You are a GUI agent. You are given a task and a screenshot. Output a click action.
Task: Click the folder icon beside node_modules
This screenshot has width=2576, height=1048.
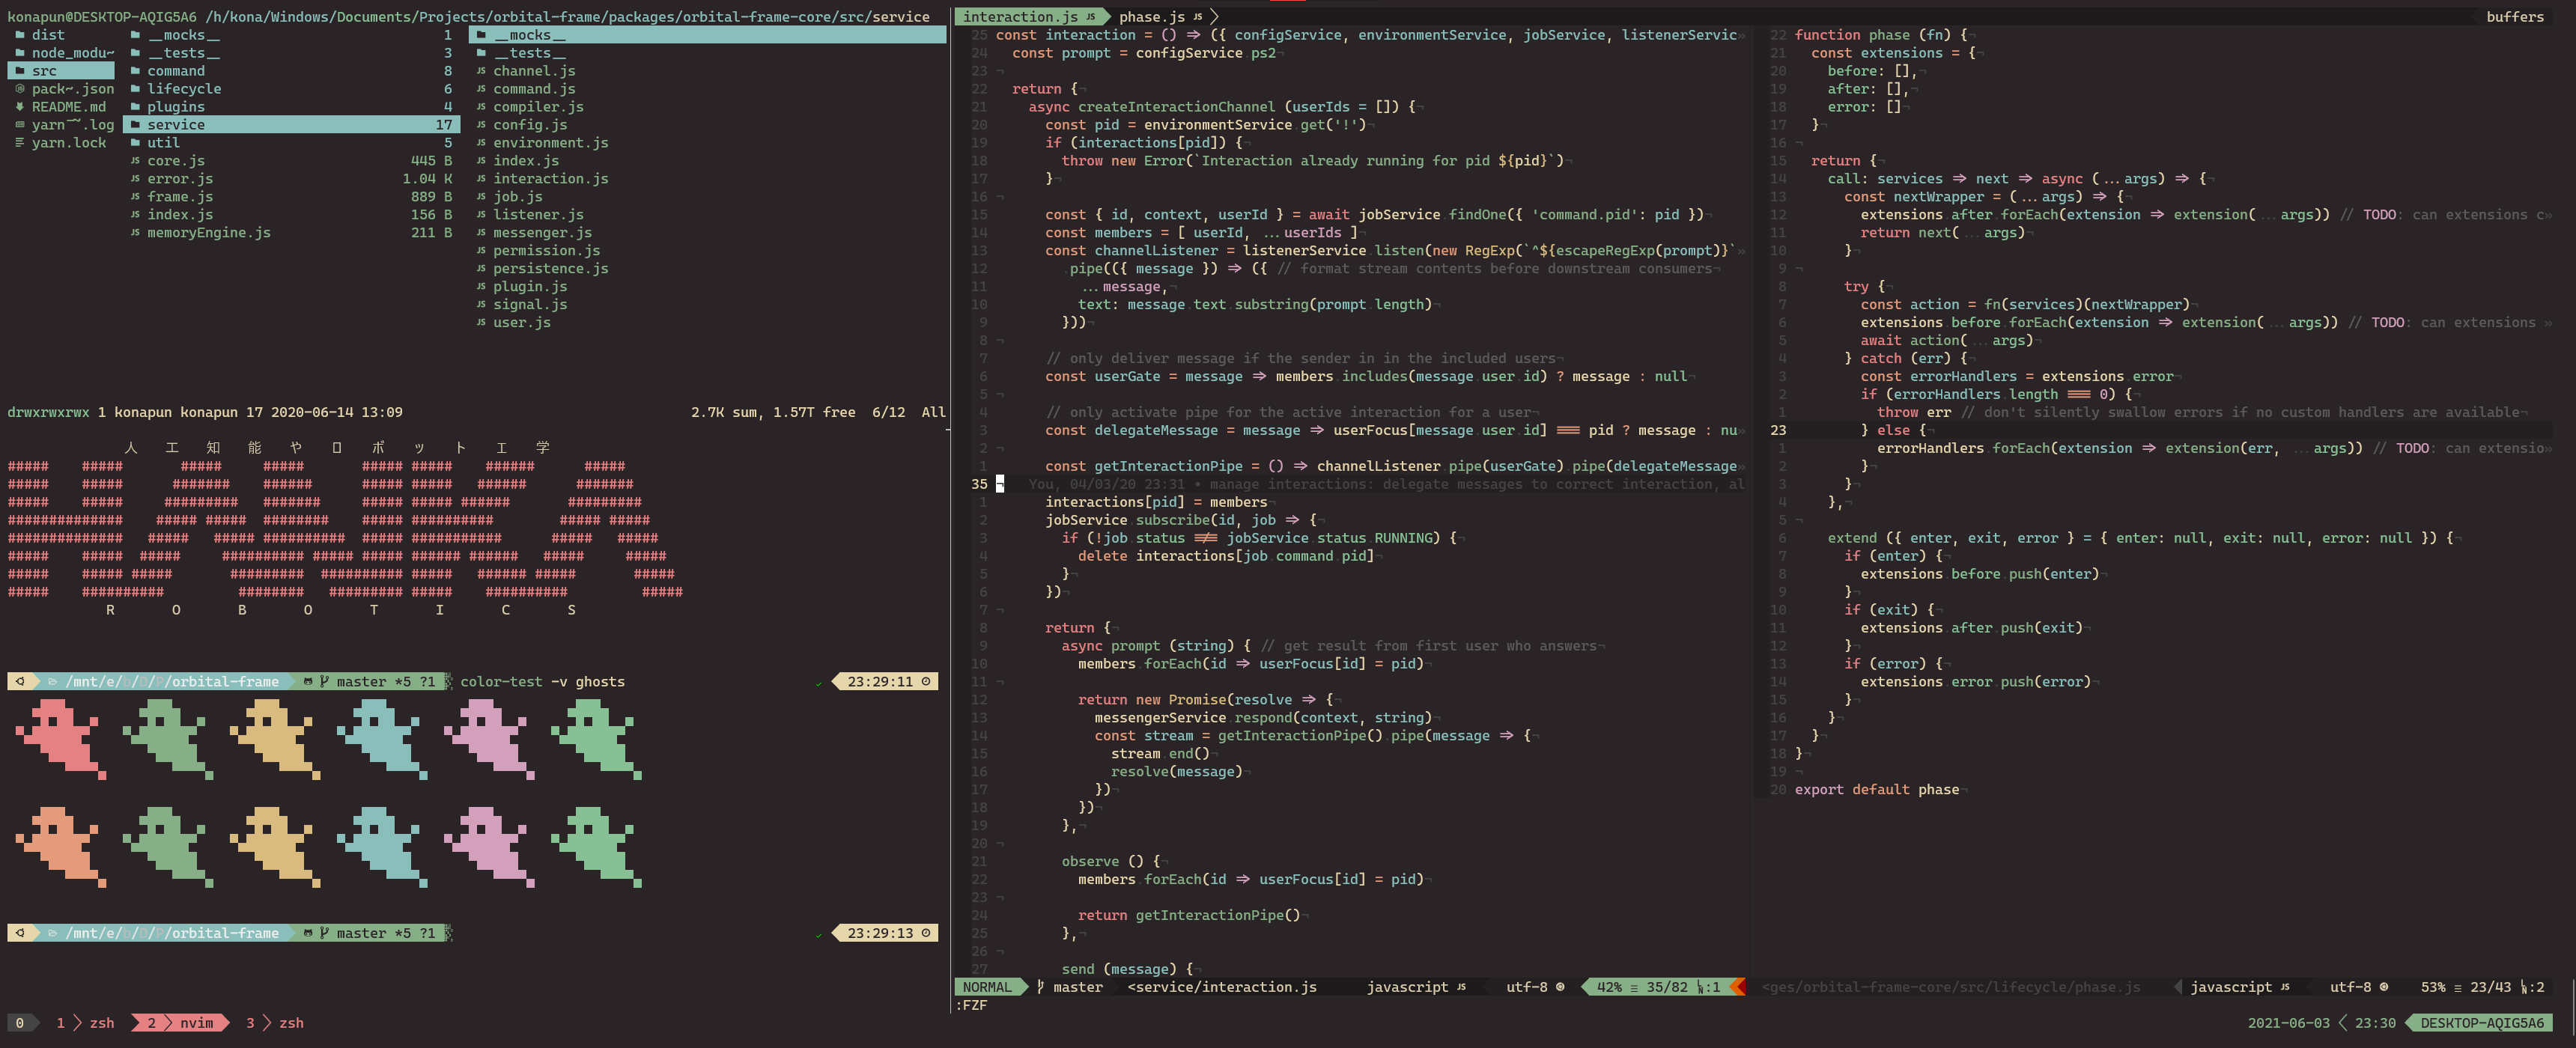(x=20, y=53)
